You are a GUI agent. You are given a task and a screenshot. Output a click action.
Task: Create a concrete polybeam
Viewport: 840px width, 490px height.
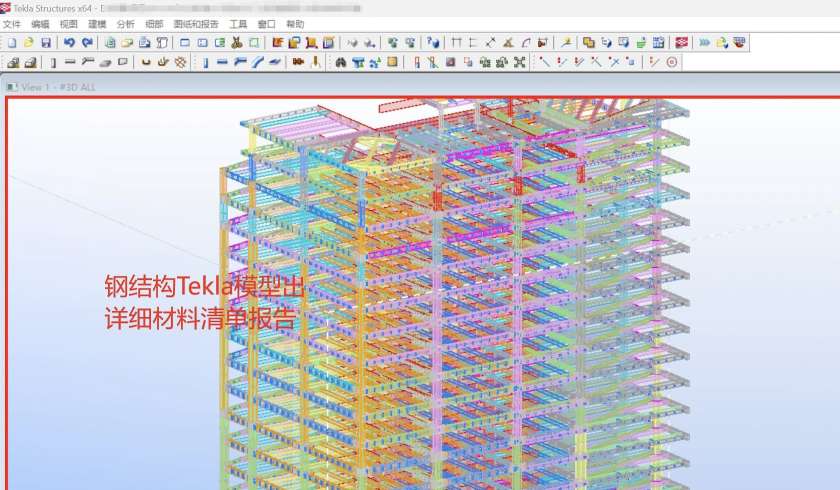88,63
